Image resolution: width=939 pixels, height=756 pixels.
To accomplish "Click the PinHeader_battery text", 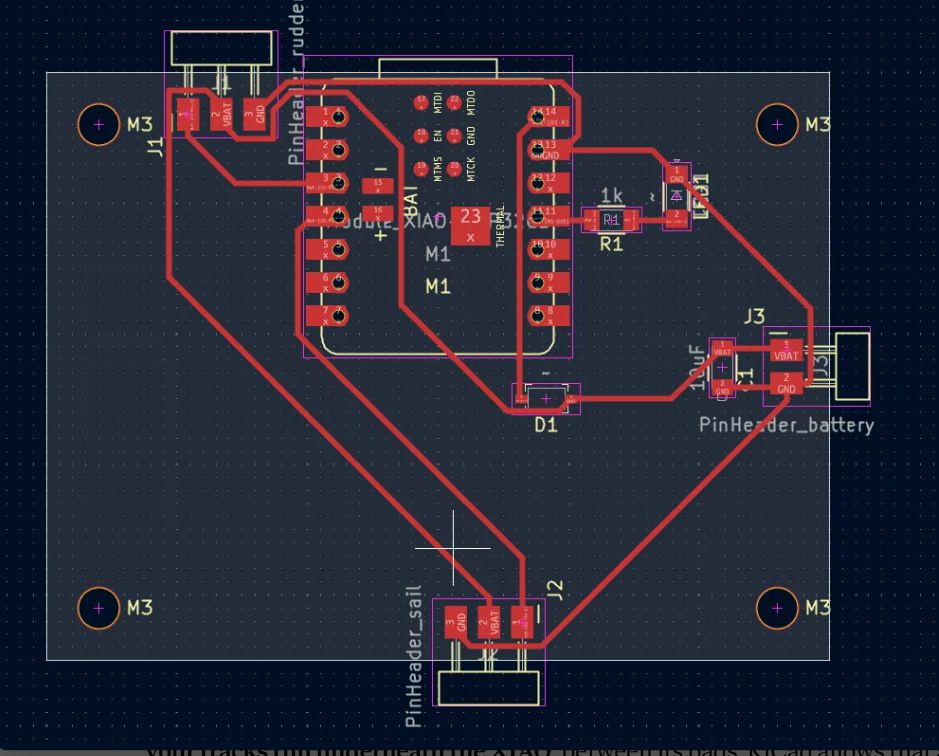I will (786, 425).
